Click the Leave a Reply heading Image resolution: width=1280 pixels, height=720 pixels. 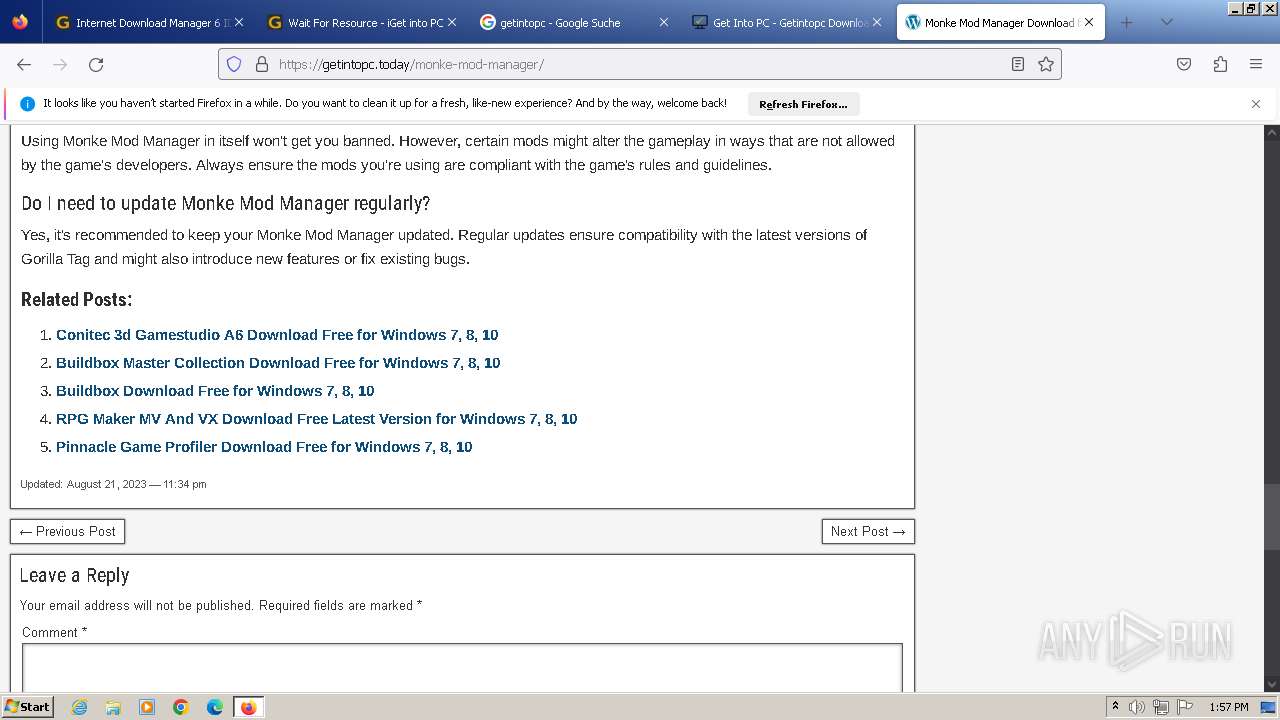pyautogui.click(x=74, y=575)
